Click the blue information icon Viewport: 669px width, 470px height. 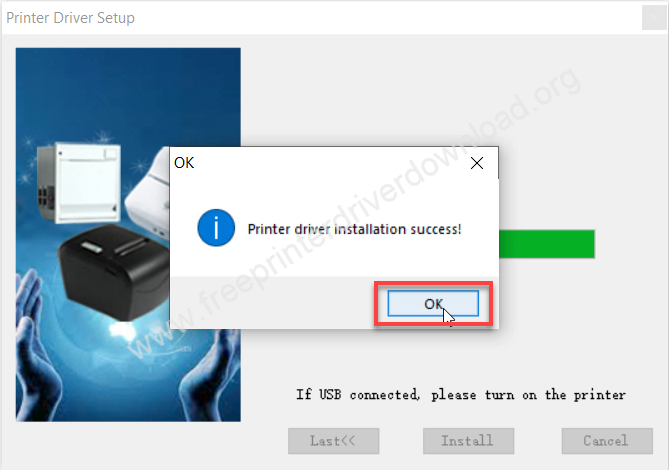click(x=216, y=228)
